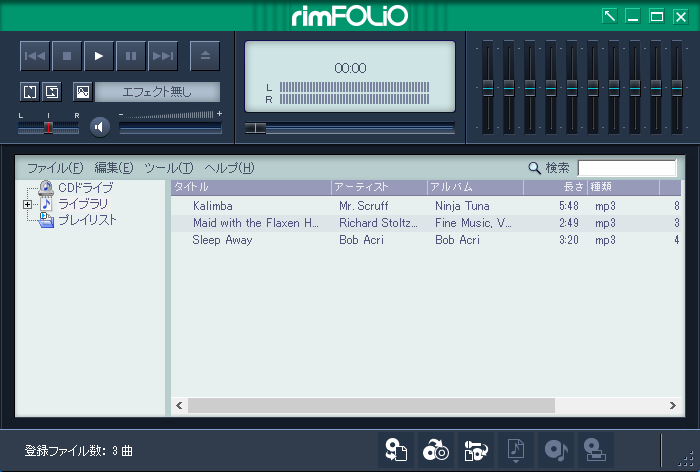
Task: Open the ヘルプ(H) menu
Action: pyautogui.click(x=229, y=168)
